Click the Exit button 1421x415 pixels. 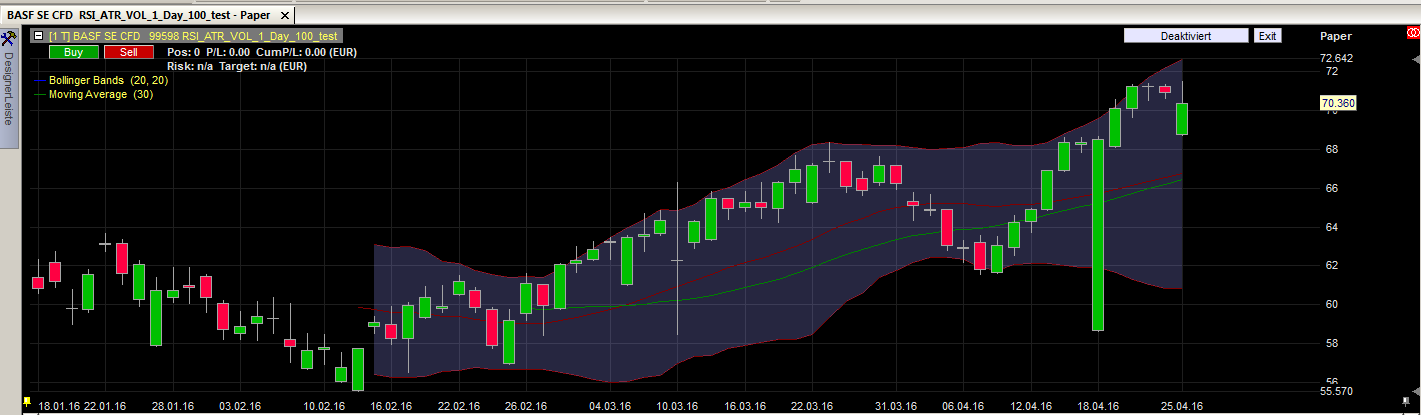(1267, 36)
